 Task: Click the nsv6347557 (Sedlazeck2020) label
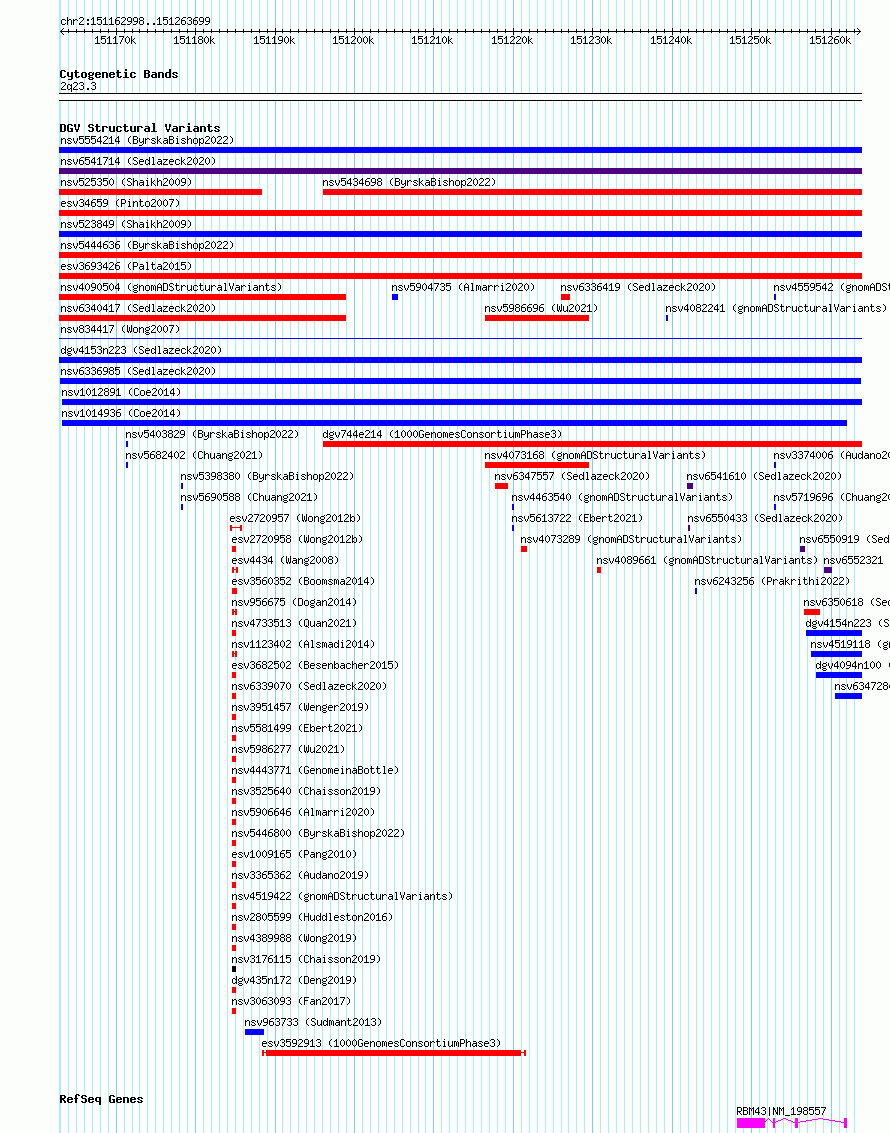[572, 475]
